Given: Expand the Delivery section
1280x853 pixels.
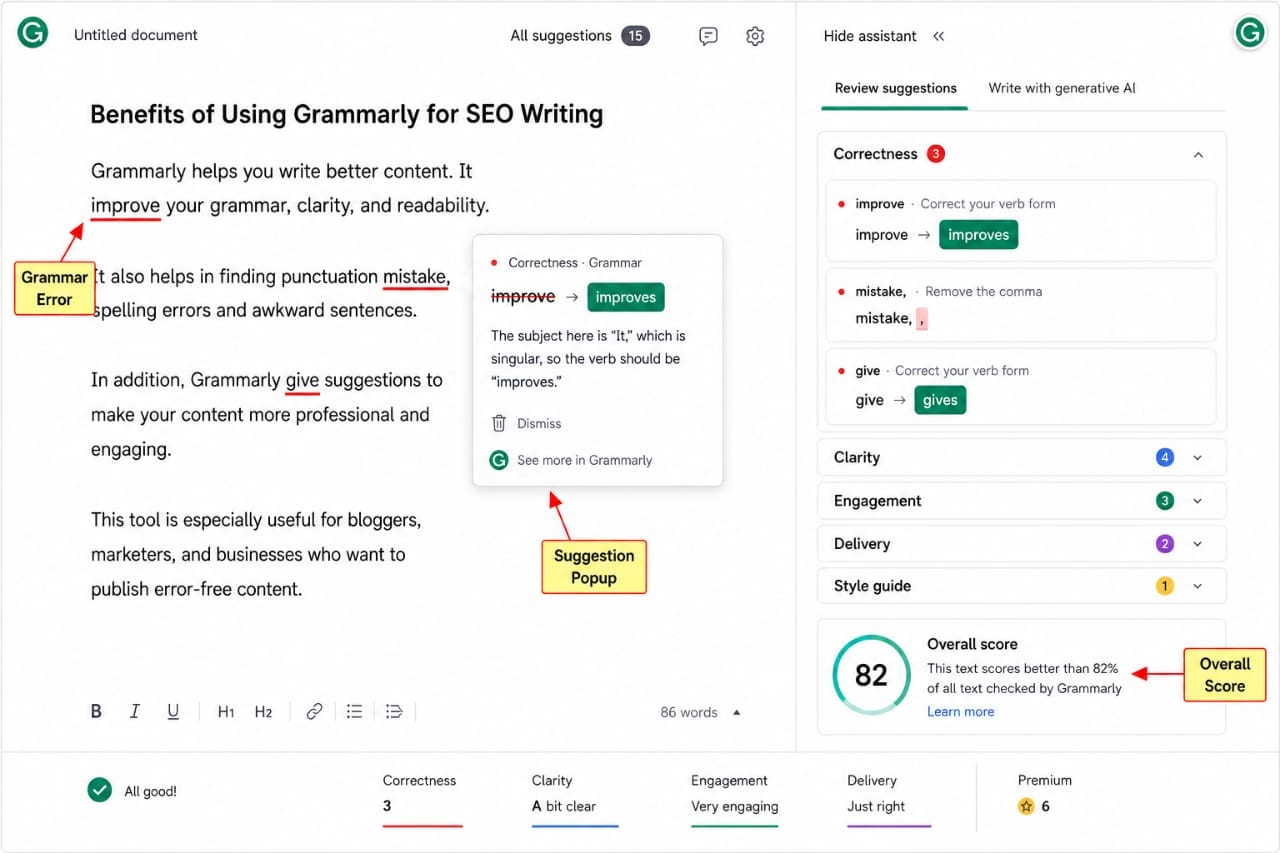Looking at the screenshot, I should point(1197,544).
